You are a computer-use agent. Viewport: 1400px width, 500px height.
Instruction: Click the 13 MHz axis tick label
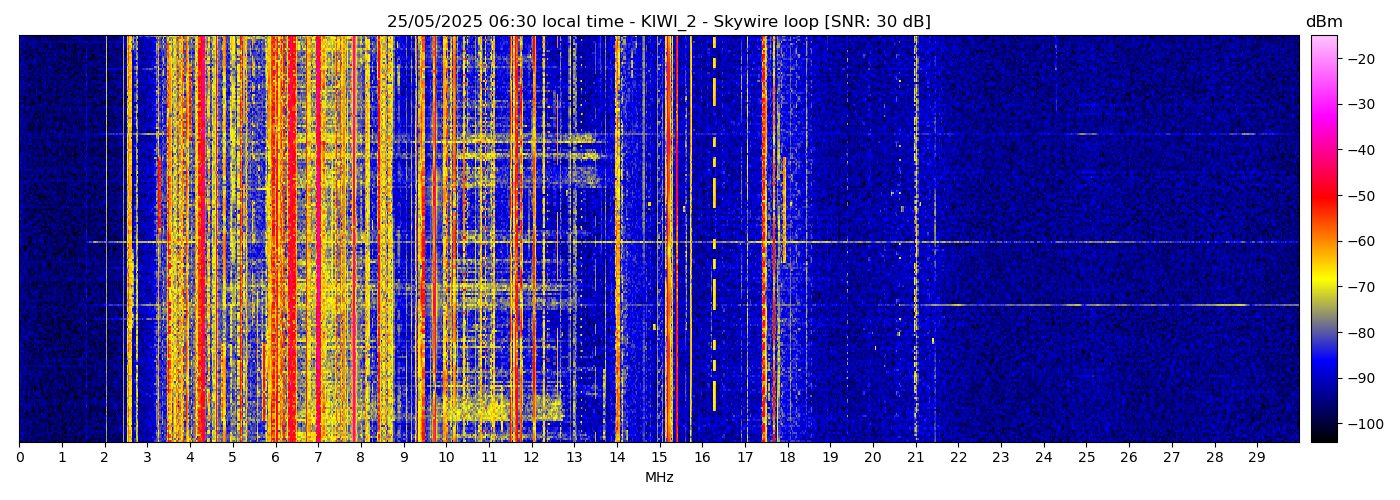tap(574, 457)
